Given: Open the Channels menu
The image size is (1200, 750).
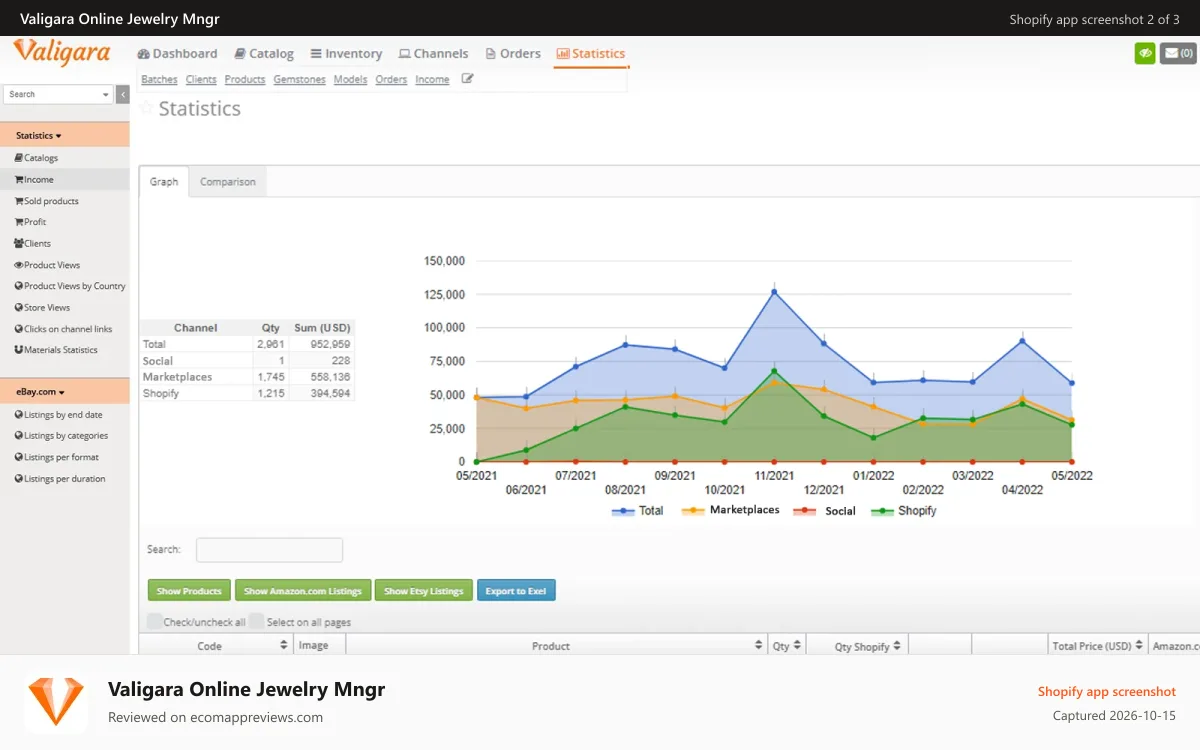Looking at the screenshot, I should pyautogui.click(x=433, y=54).
